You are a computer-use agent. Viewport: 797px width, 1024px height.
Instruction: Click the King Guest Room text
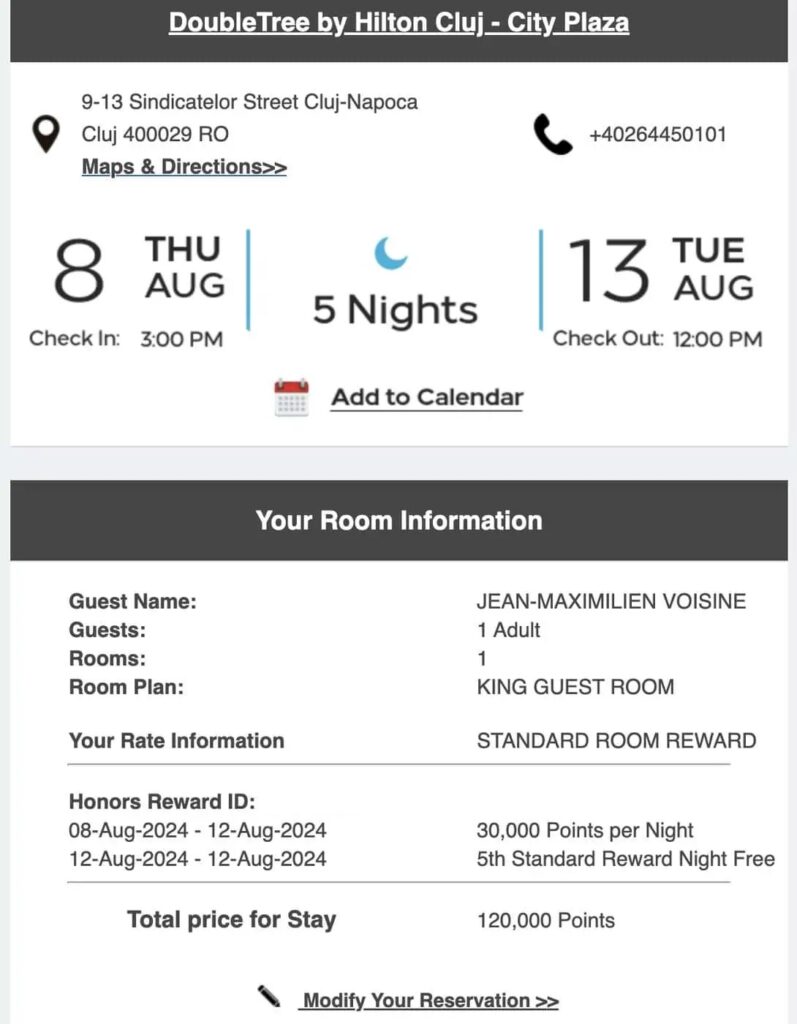coord(575,687)
